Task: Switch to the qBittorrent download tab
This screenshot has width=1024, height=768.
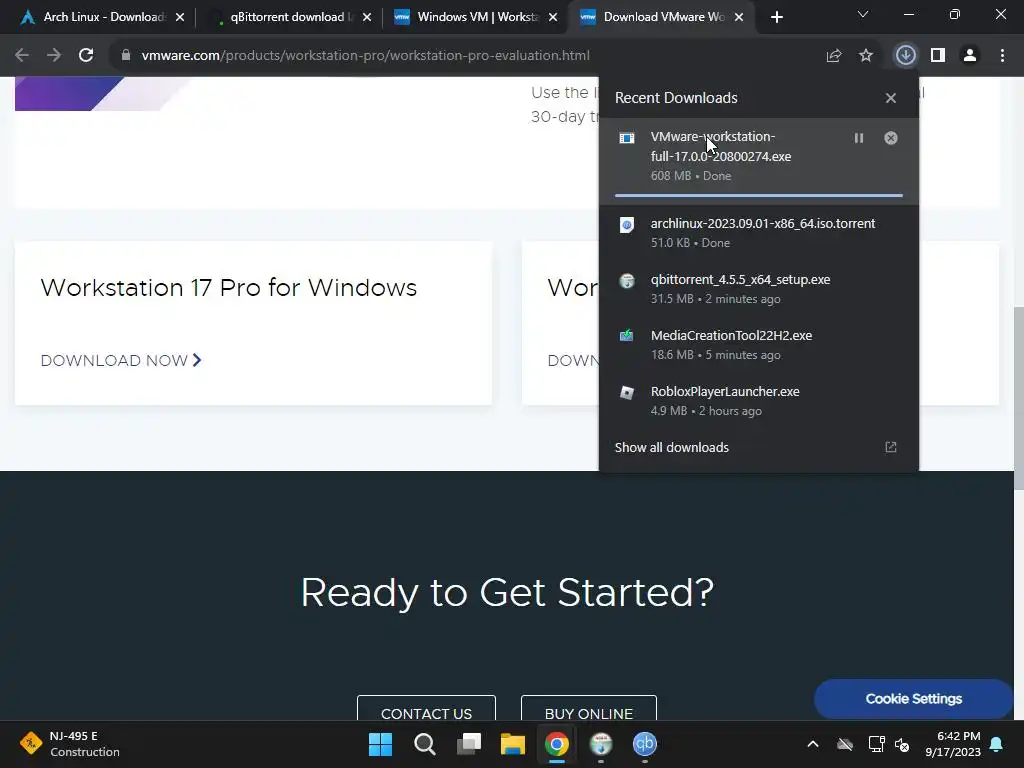Action: (293, 17)
